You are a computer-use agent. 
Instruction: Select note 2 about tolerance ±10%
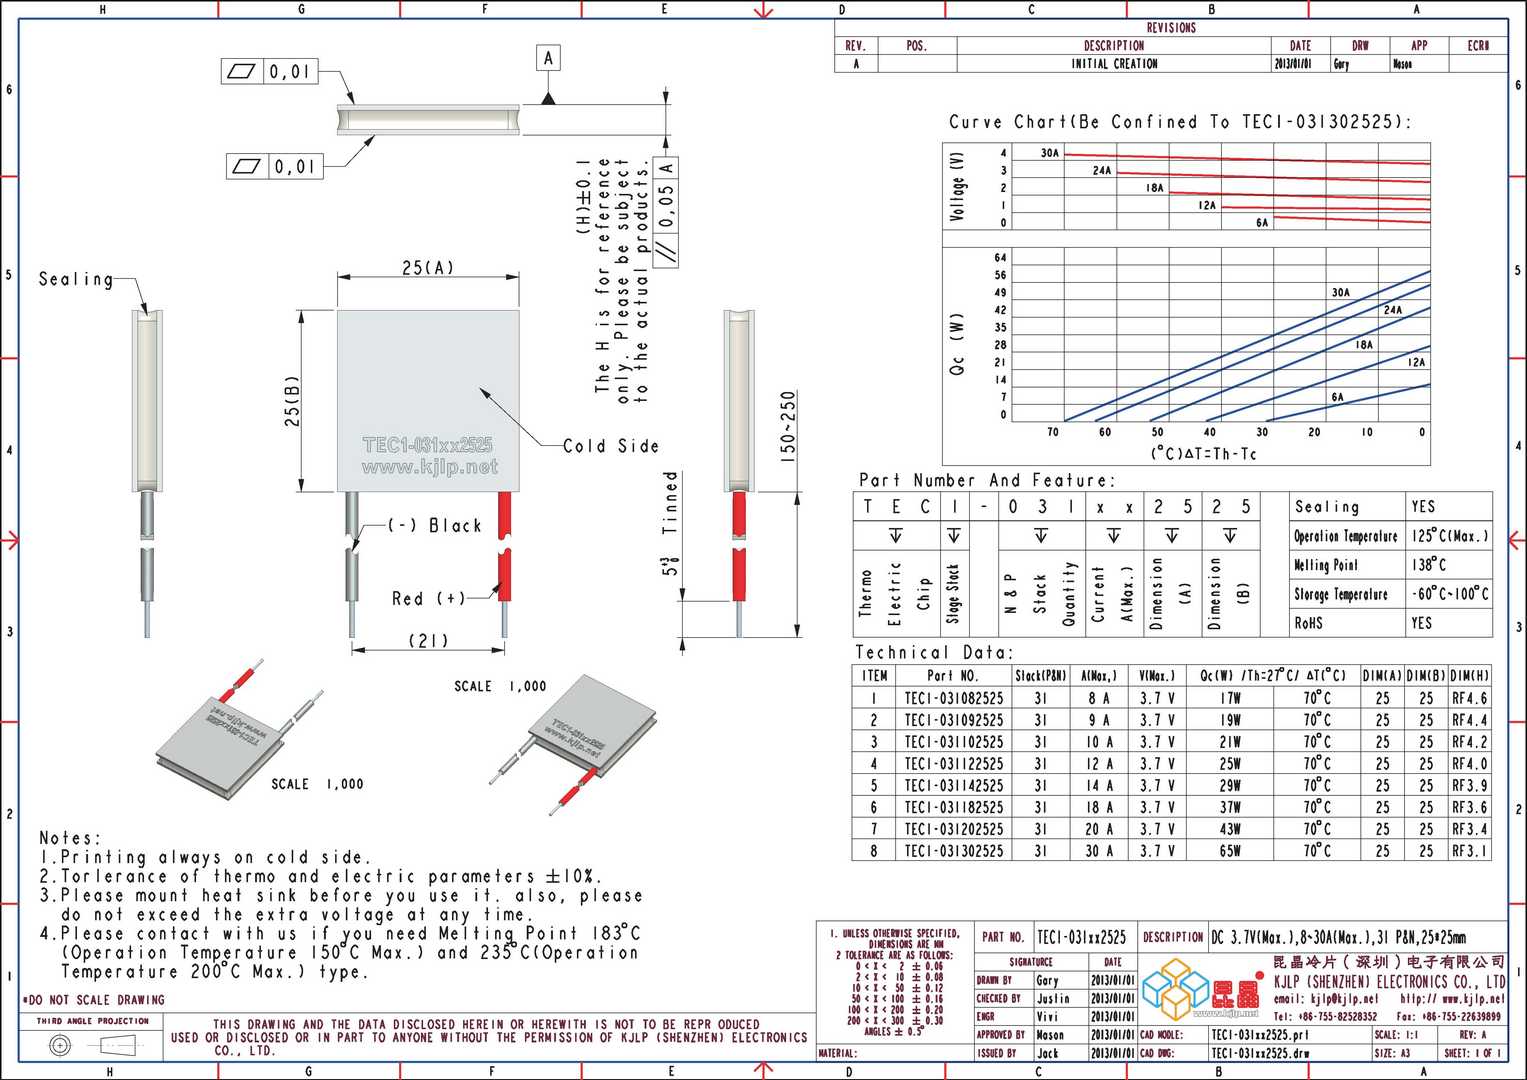click(x=320, y=876)
